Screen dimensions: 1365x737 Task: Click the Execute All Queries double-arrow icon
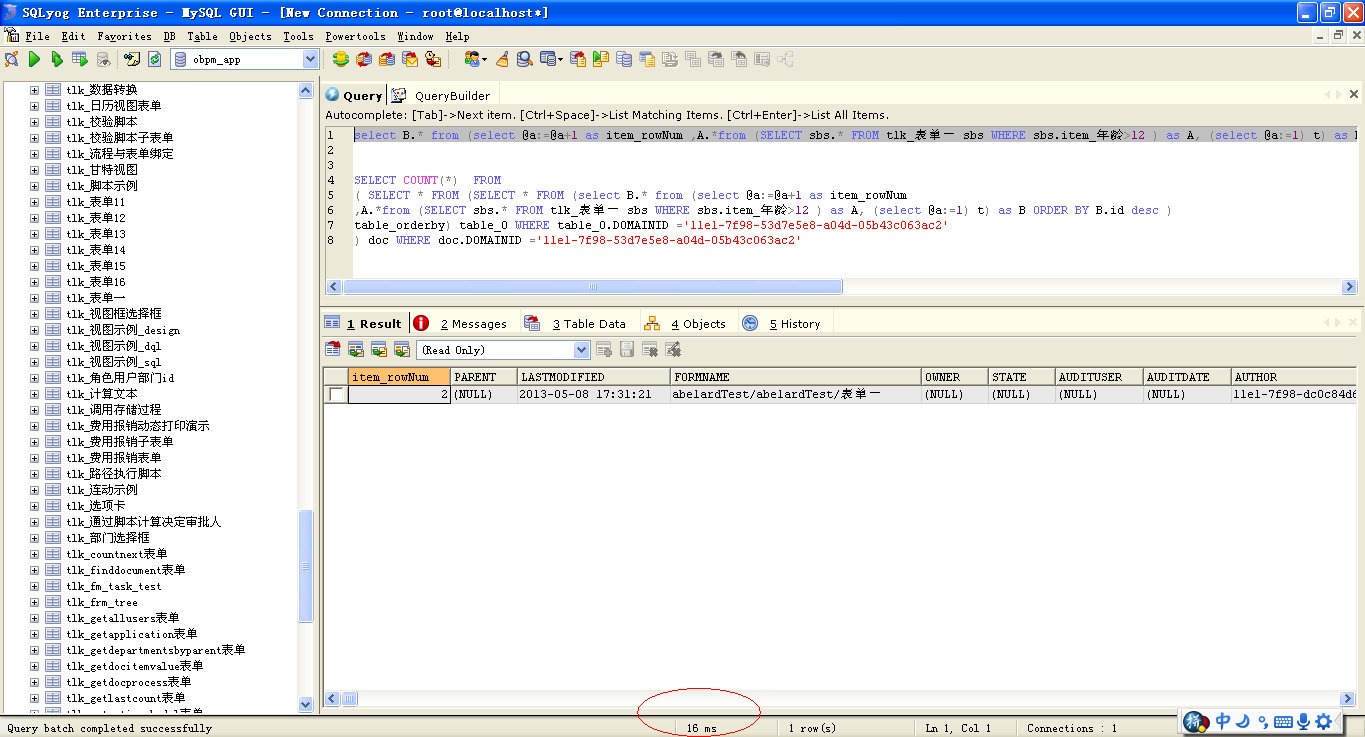tap(57, 59)
